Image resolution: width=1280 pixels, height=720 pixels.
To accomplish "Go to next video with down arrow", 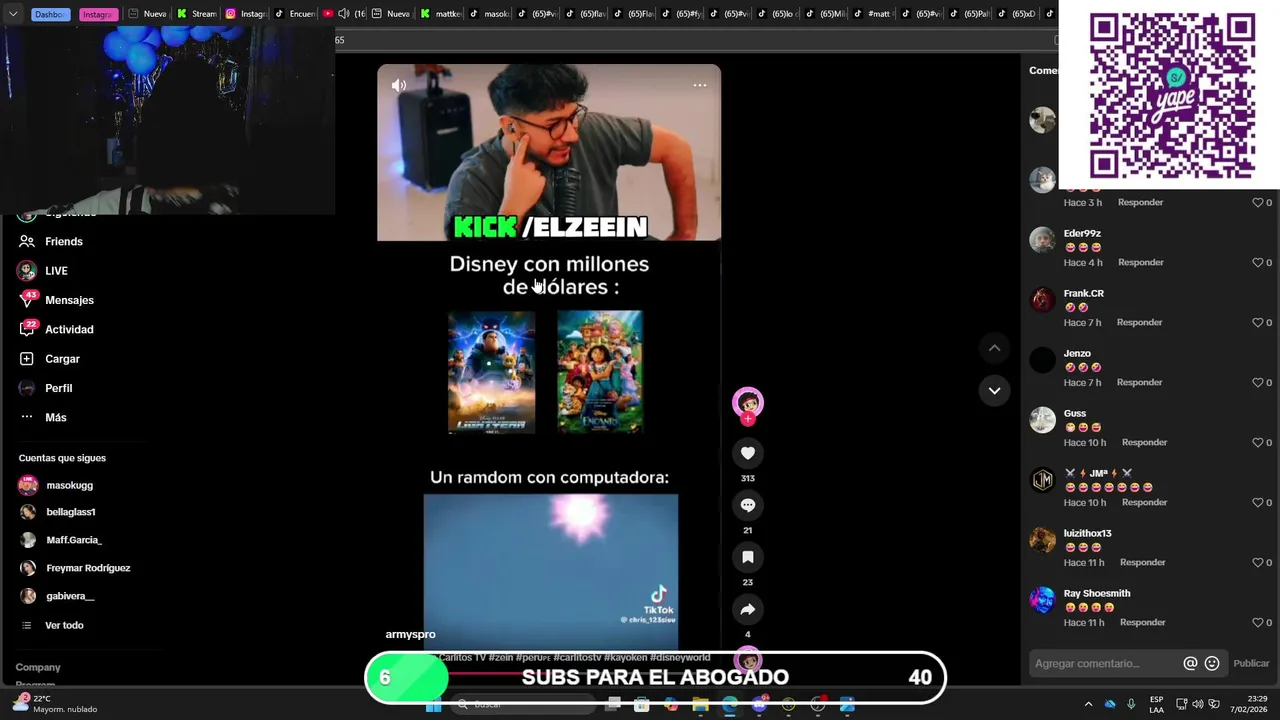I will coord(994,391).
